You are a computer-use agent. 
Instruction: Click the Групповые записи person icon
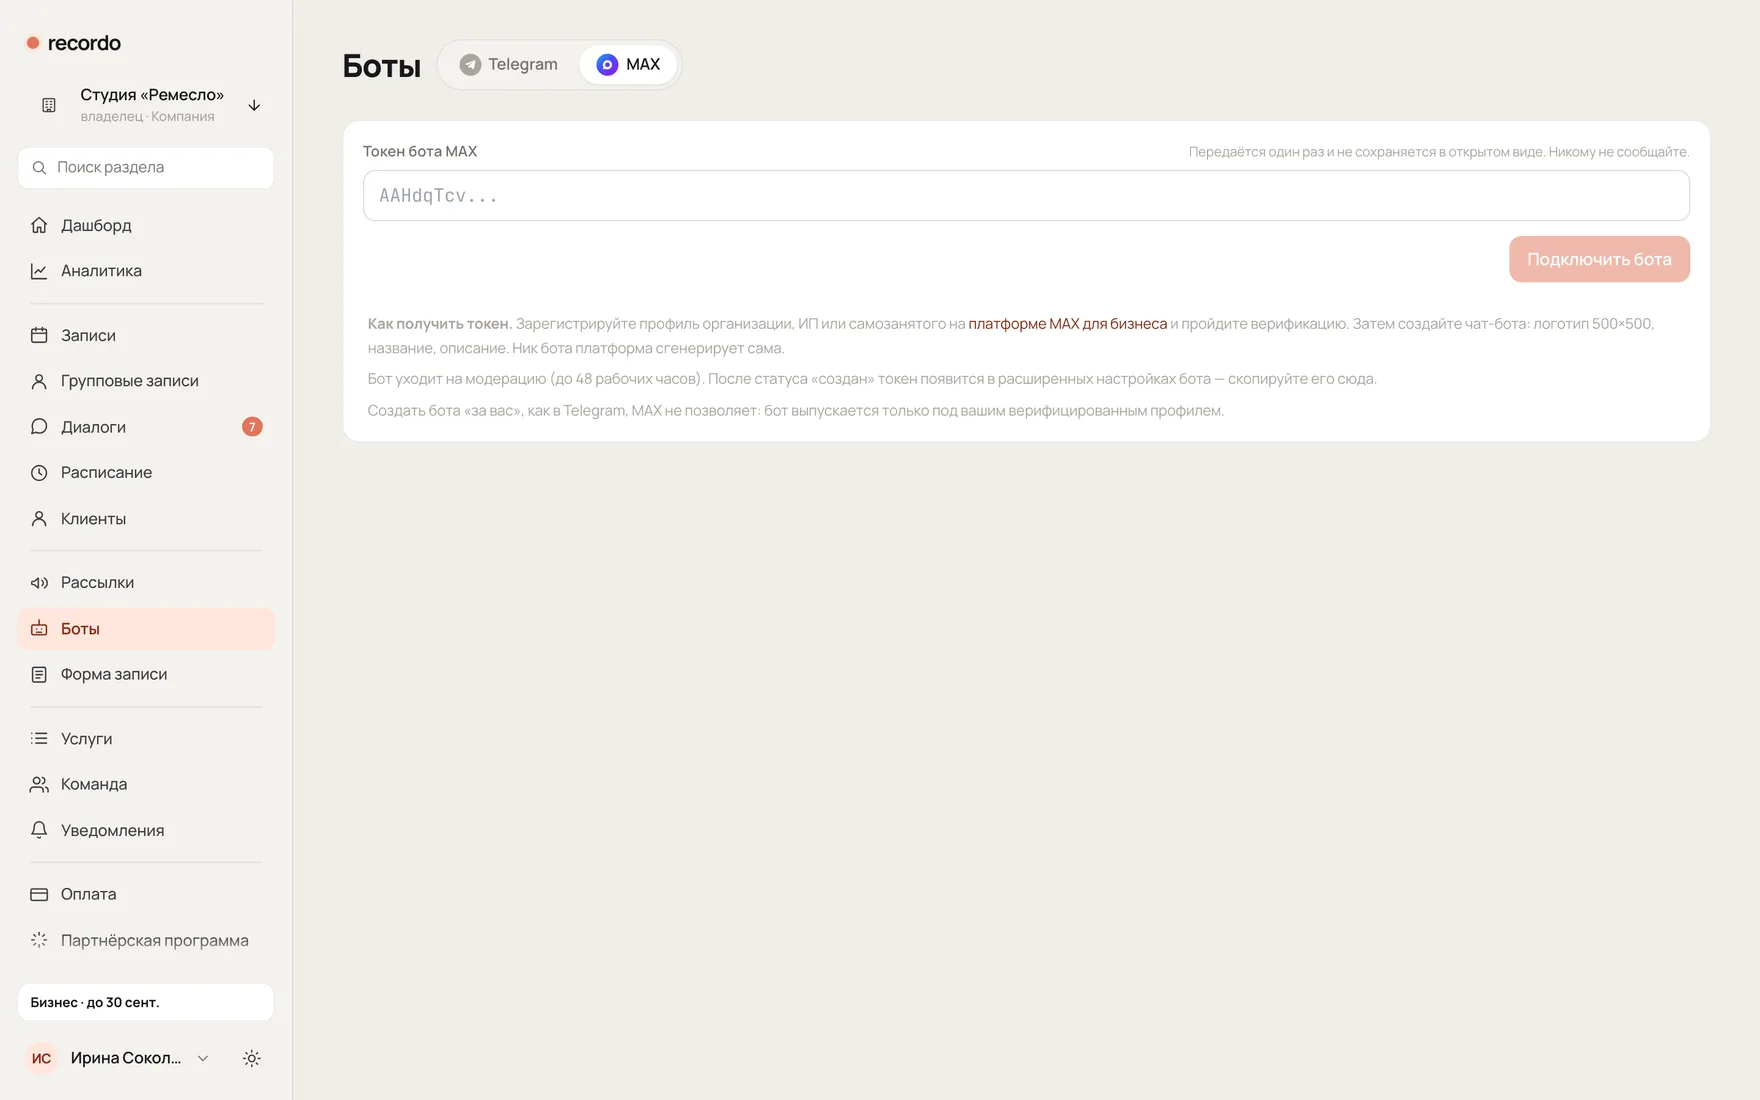[39, 381]
